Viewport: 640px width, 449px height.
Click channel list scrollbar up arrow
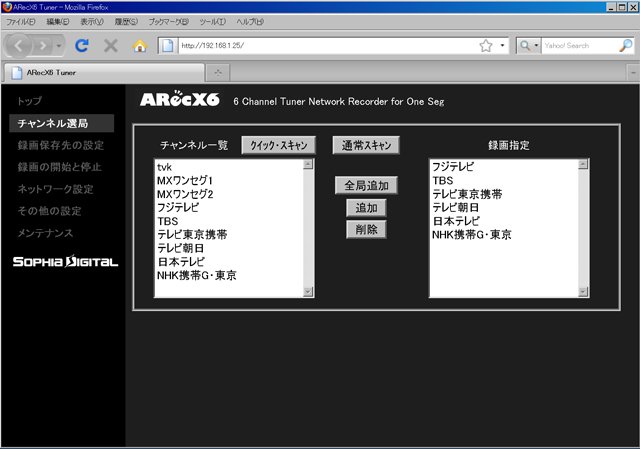pos(308,164)
